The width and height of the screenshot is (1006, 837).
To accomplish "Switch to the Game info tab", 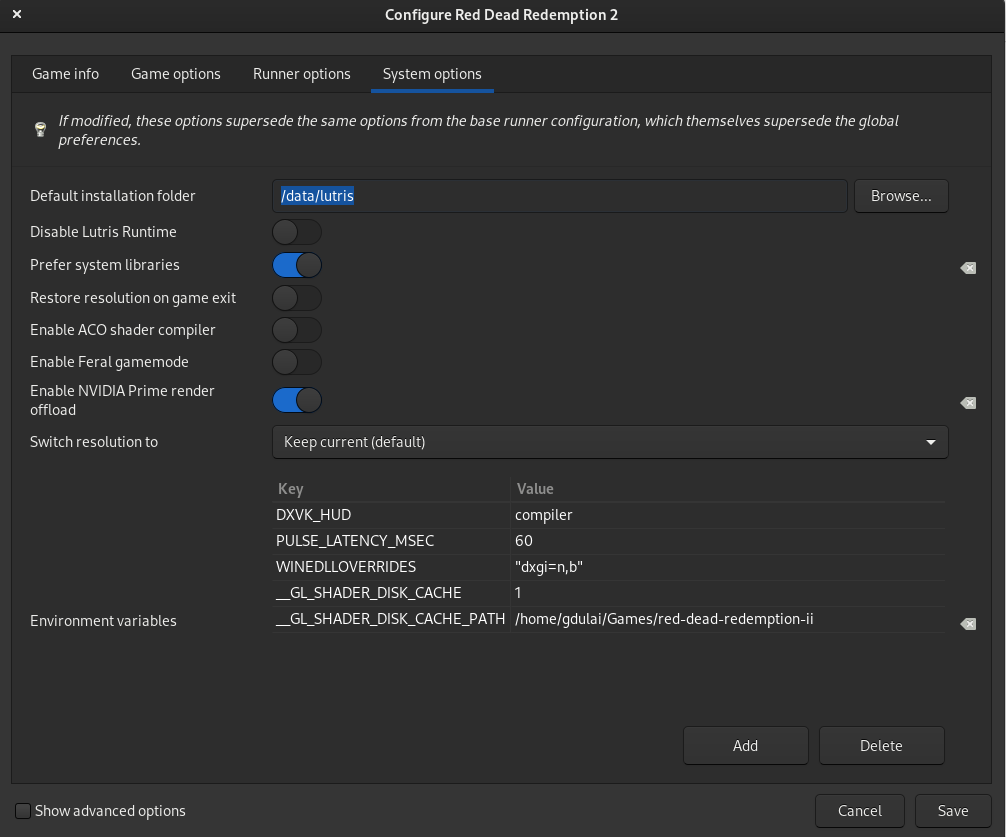I will click(65, 74).
